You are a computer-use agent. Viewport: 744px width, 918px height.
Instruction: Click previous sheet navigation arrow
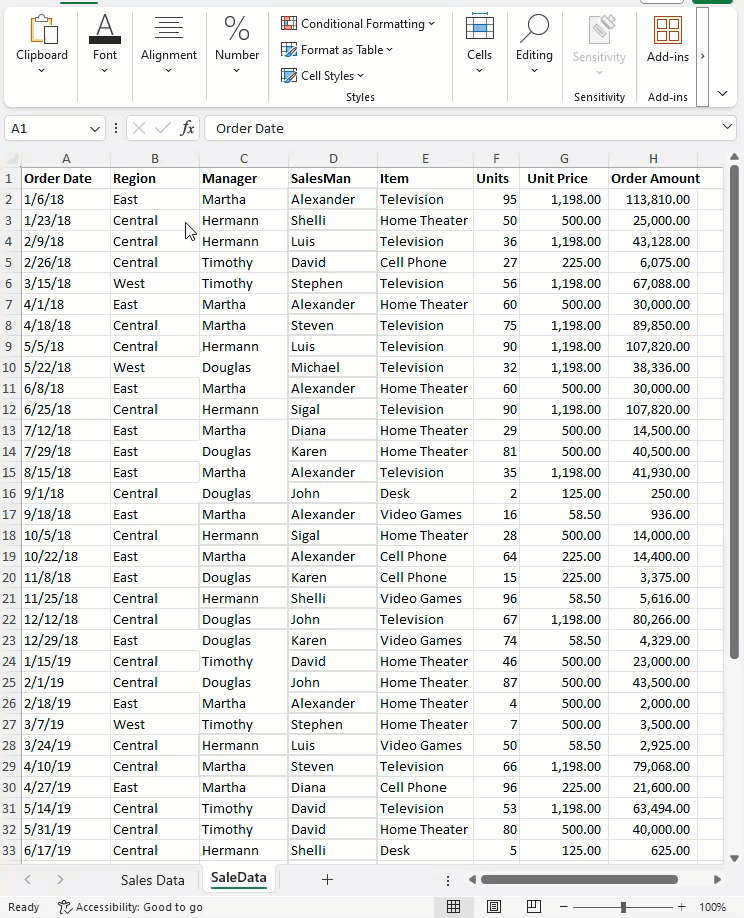click(x=28, y=879)
